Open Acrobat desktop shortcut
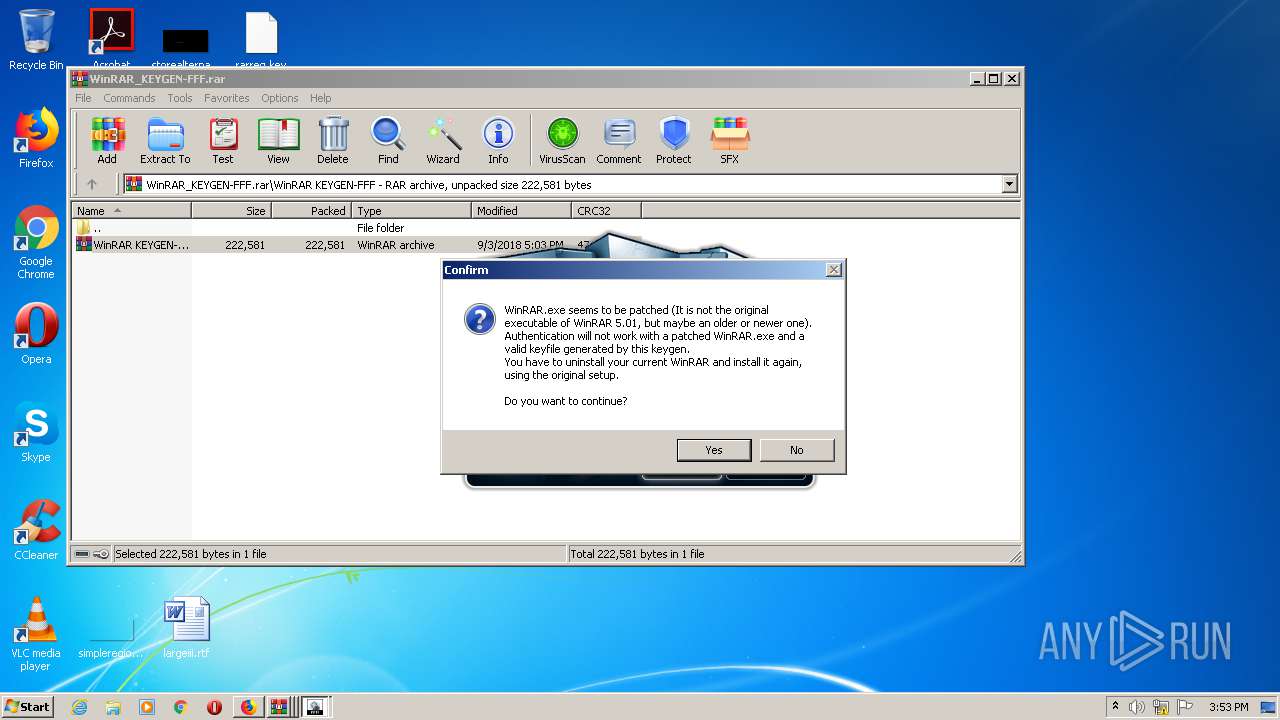 (x=112, y=39)
